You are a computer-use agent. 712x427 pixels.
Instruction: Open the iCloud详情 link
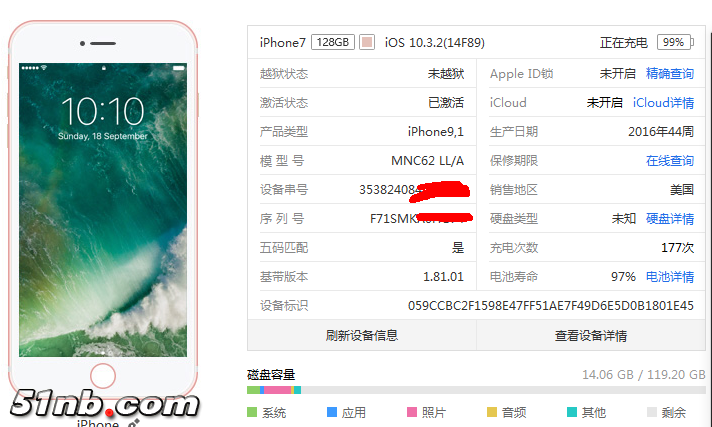[663, 103]
